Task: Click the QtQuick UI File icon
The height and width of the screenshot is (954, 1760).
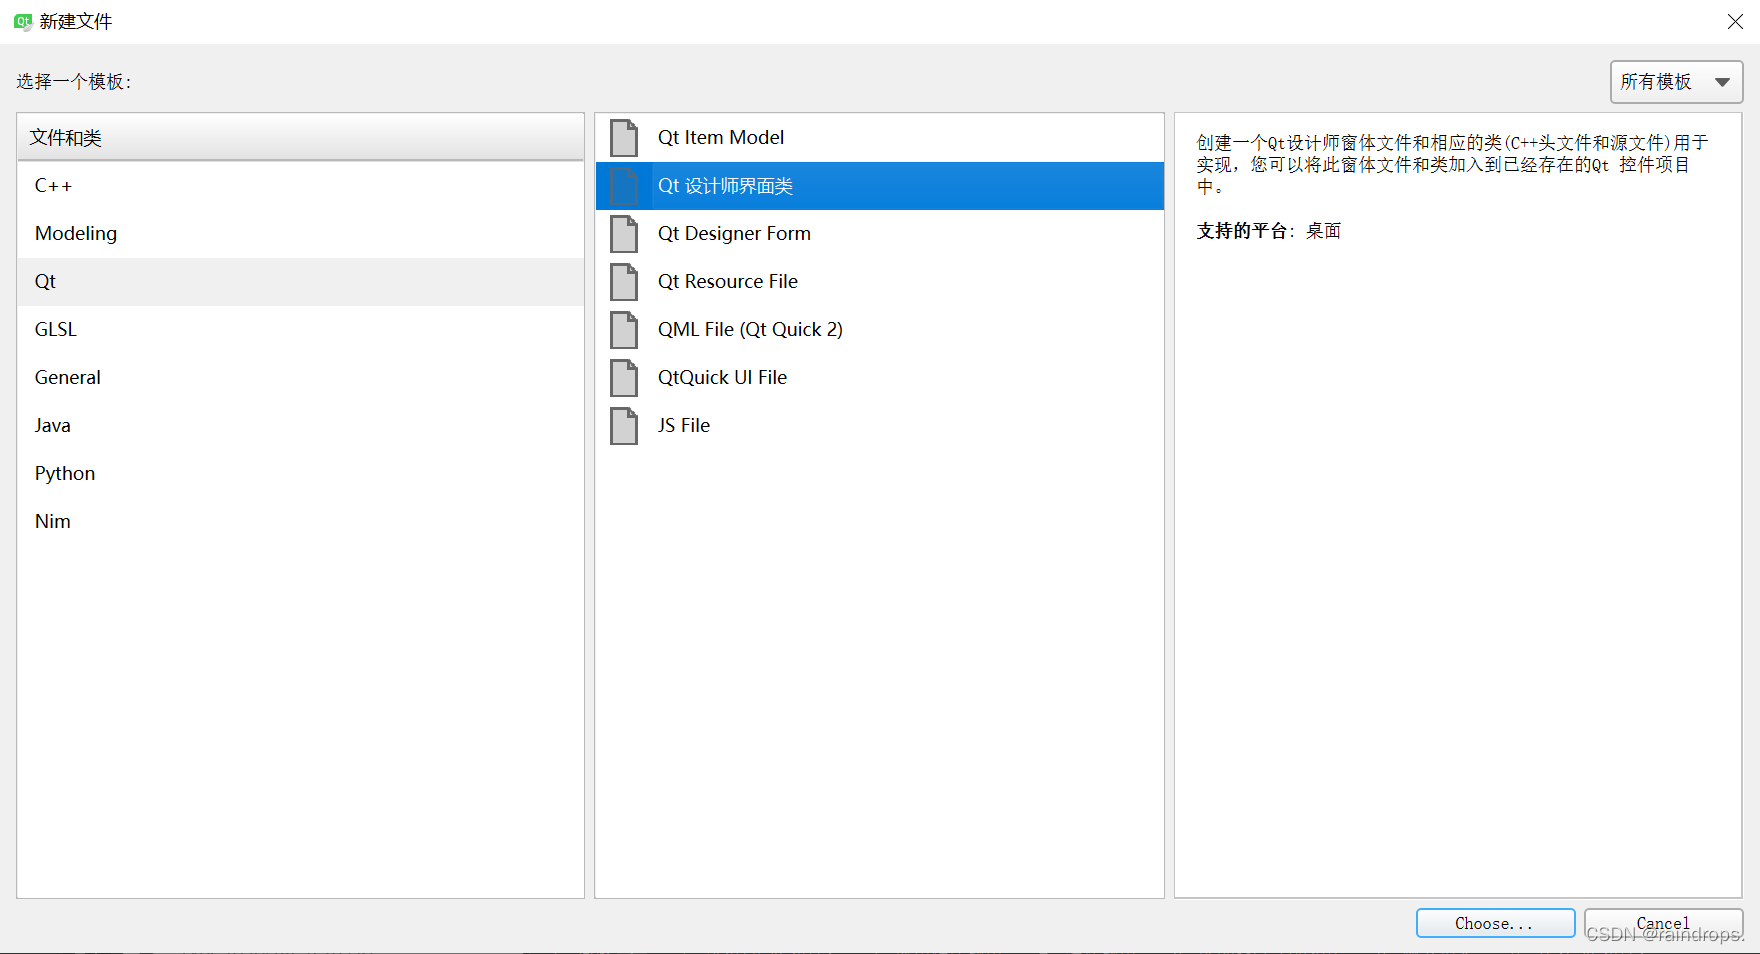Action: pos(624,378)
